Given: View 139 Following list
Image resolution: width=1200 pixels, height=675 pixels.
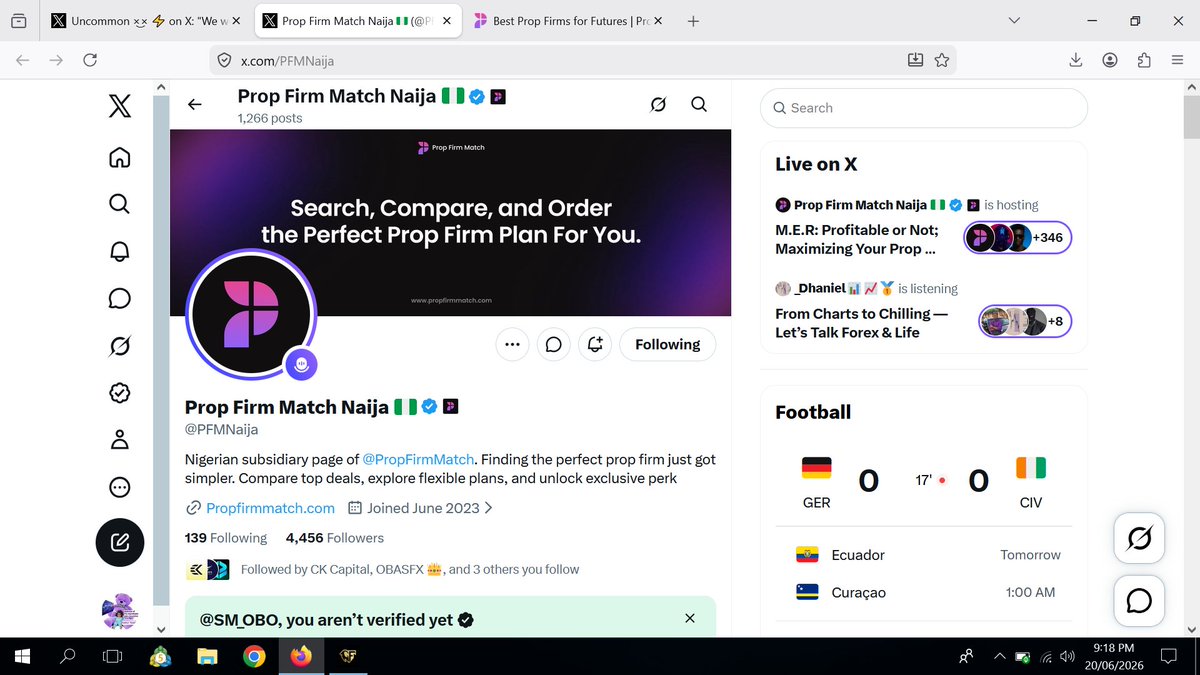Looking at the screenshot, I should 226,538.
